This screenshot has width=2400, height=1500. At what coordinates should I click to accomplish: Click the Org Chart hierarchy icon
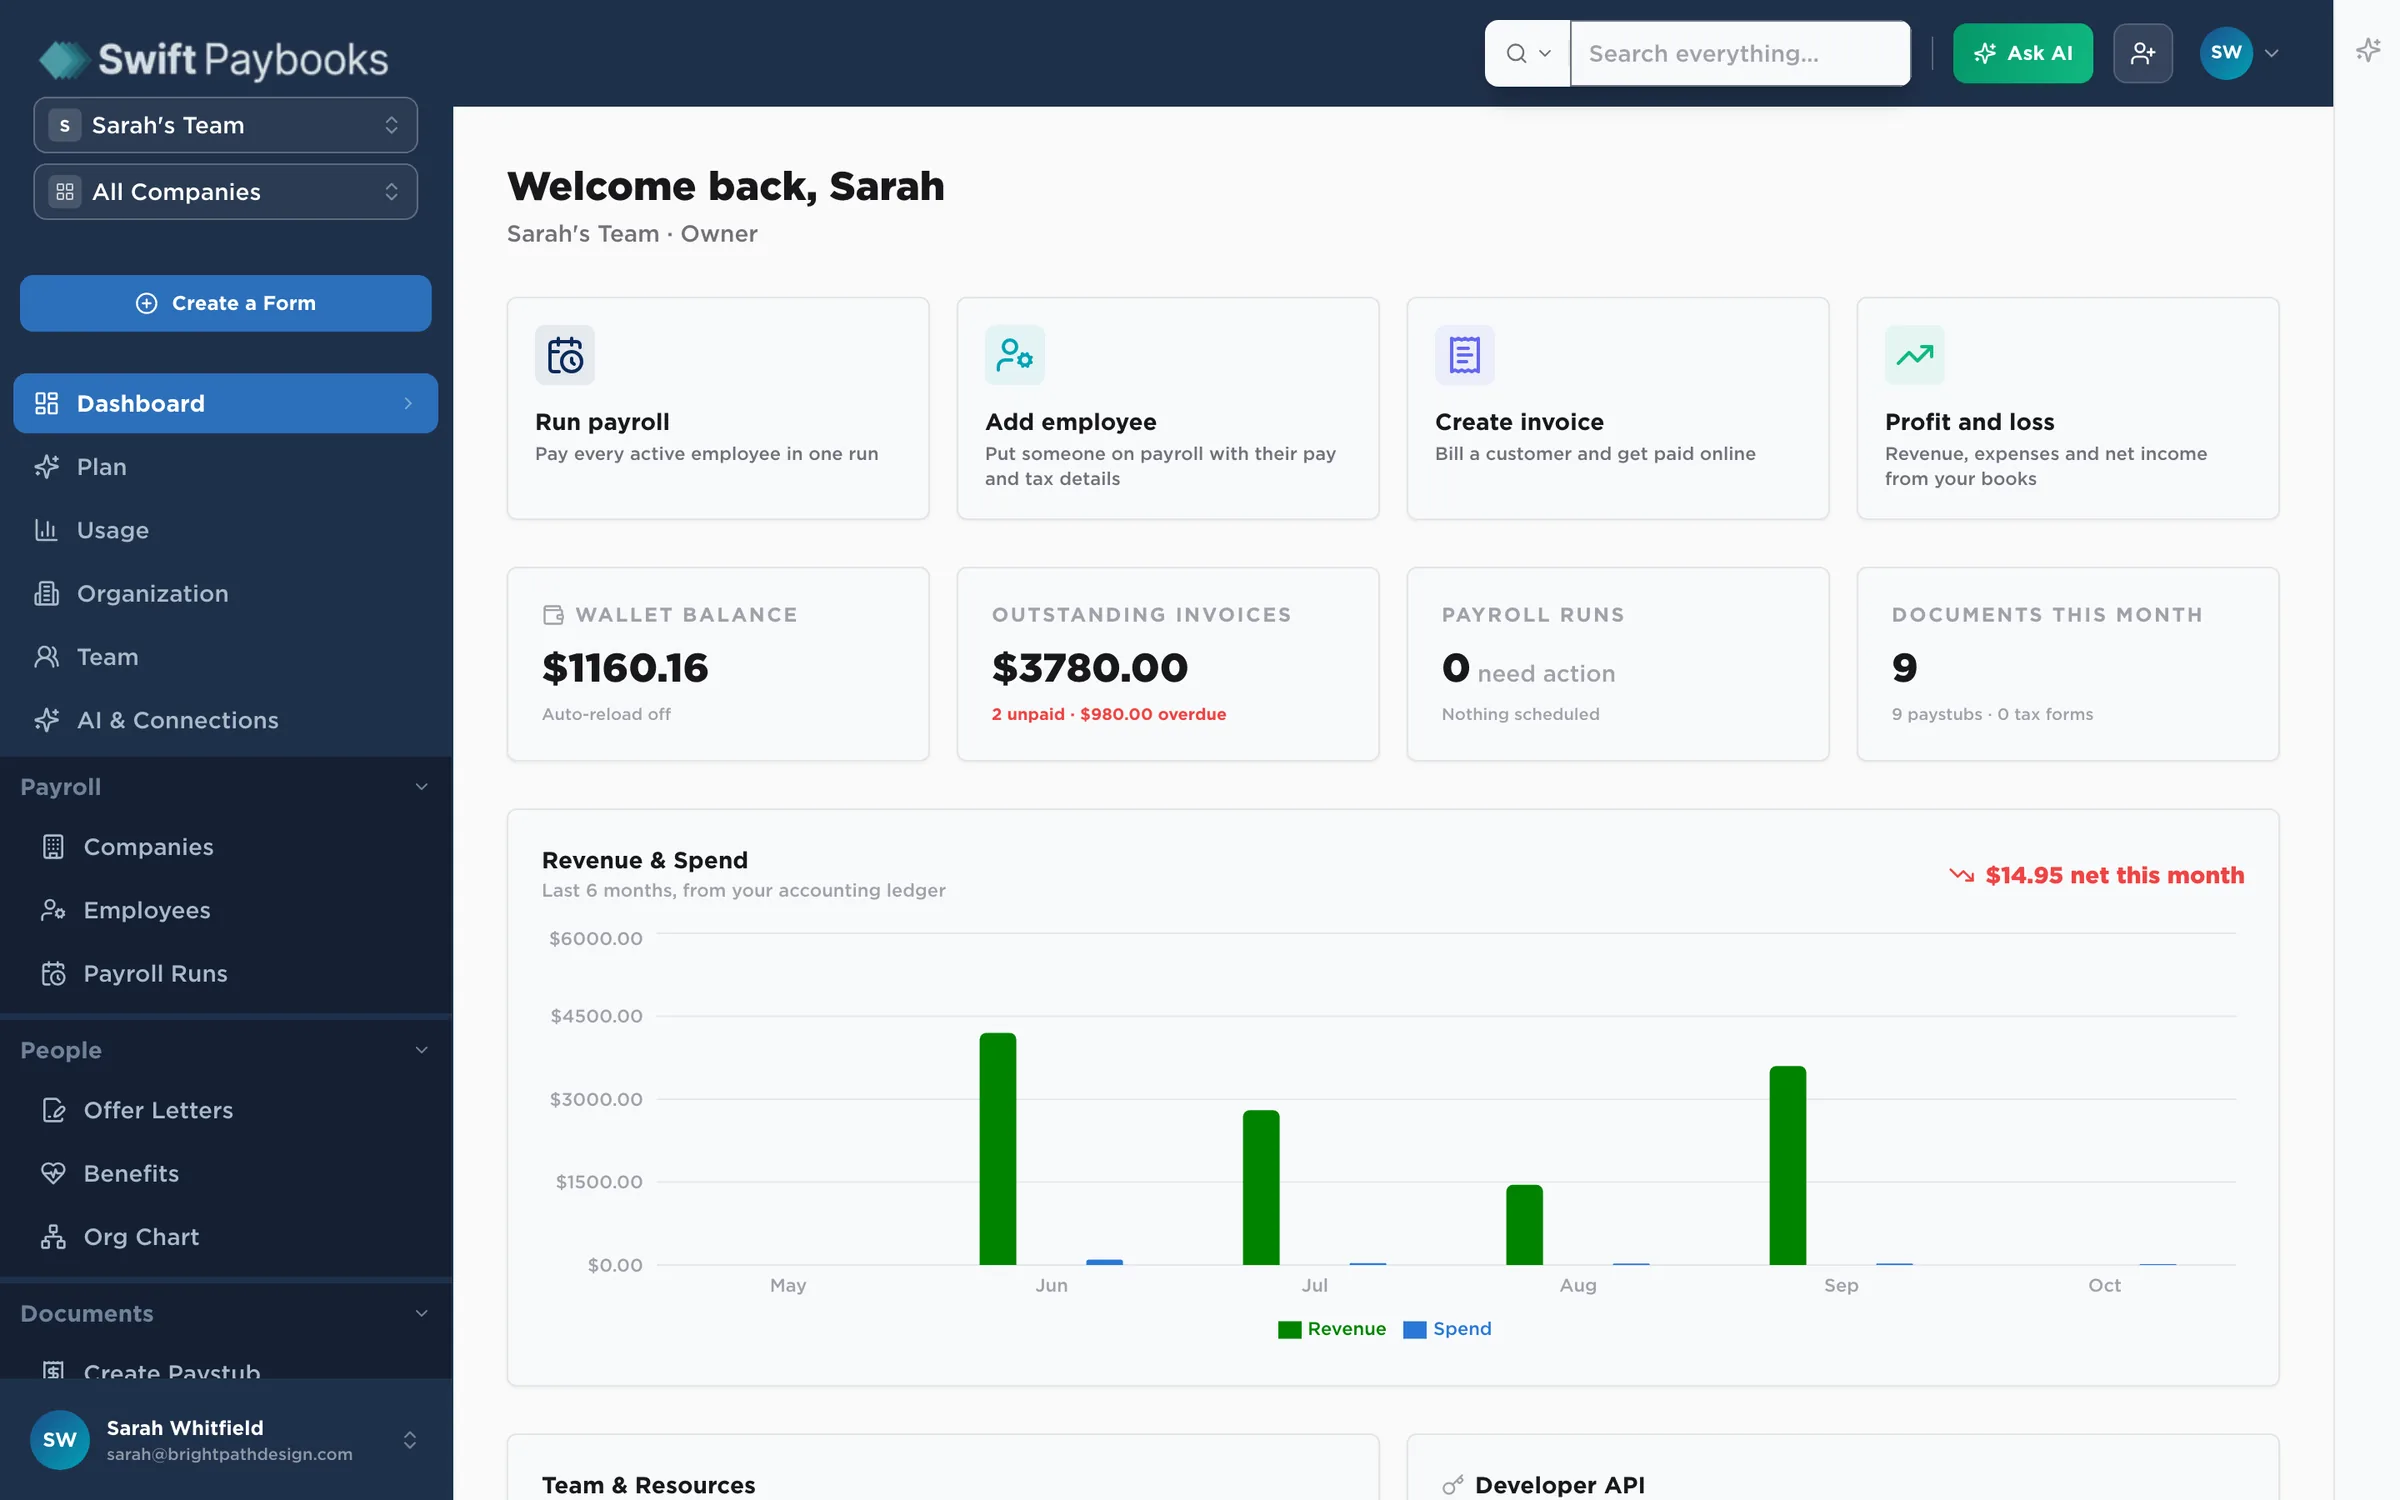click(54, 1237)
